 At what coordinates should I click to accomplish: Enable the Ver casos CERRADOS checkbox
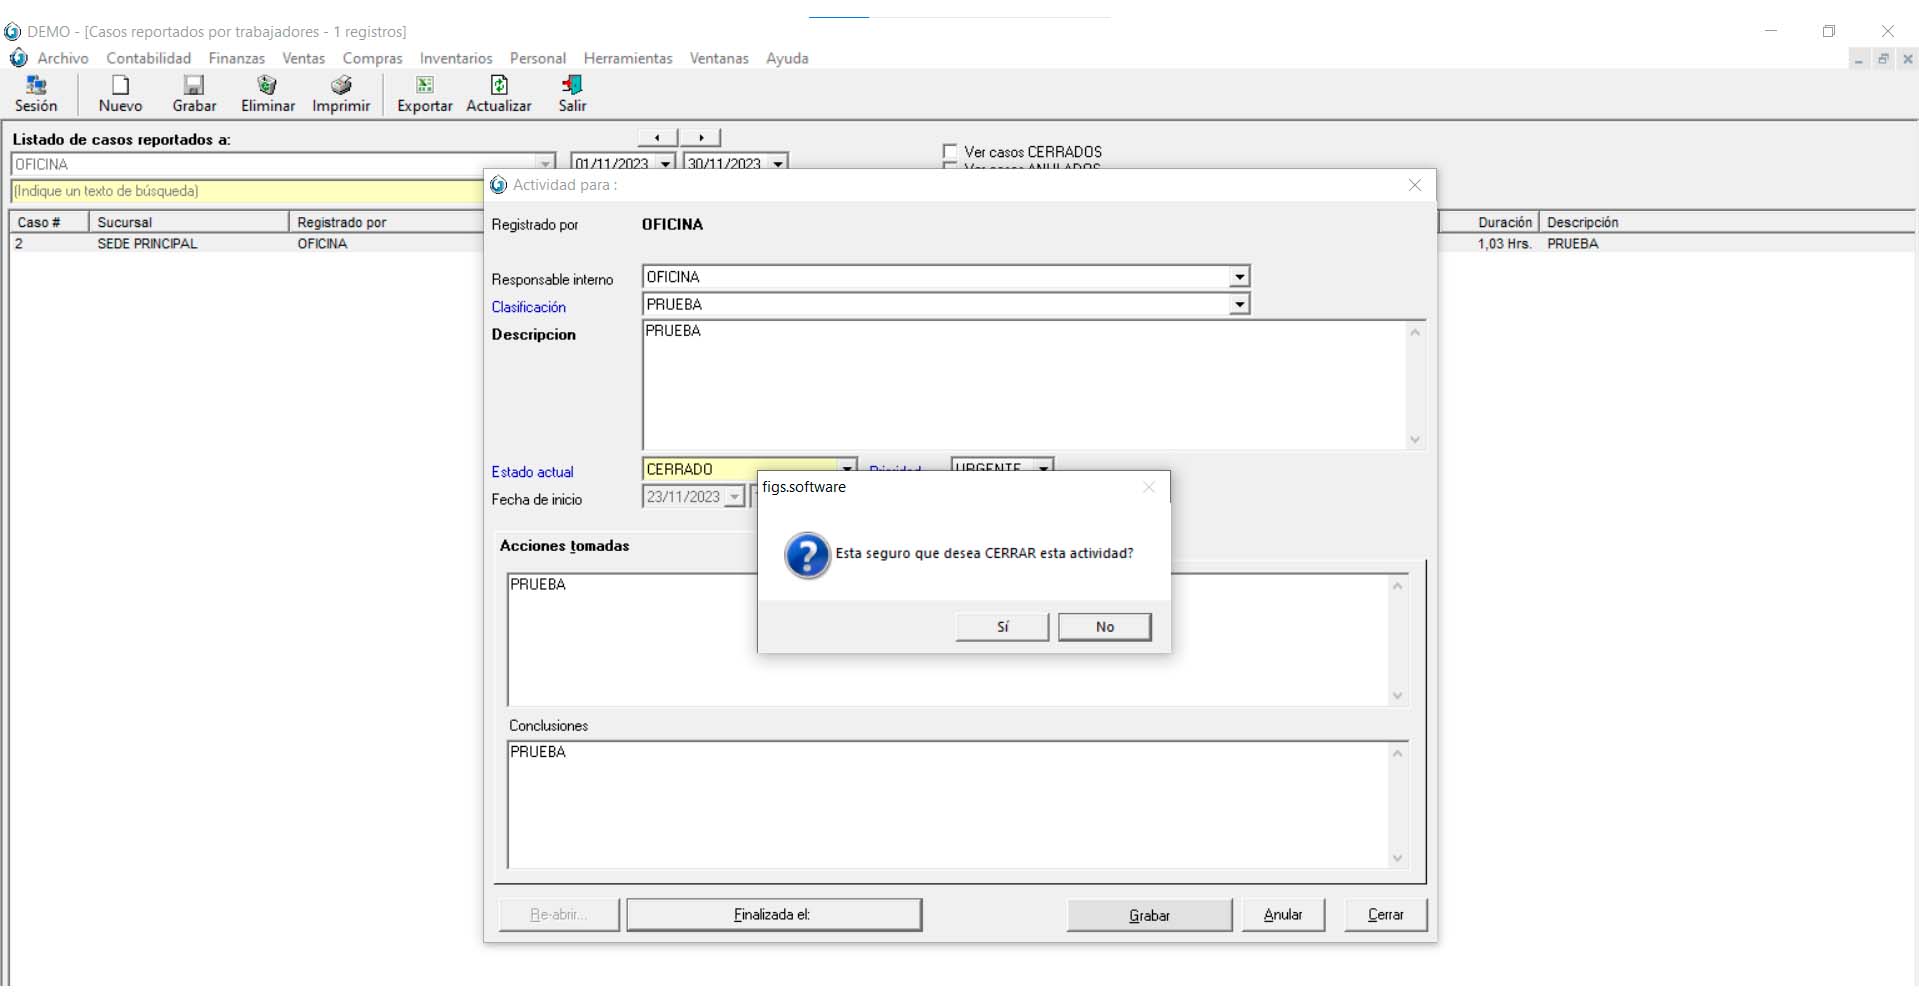pyautogui.click(x=950, y=152)
